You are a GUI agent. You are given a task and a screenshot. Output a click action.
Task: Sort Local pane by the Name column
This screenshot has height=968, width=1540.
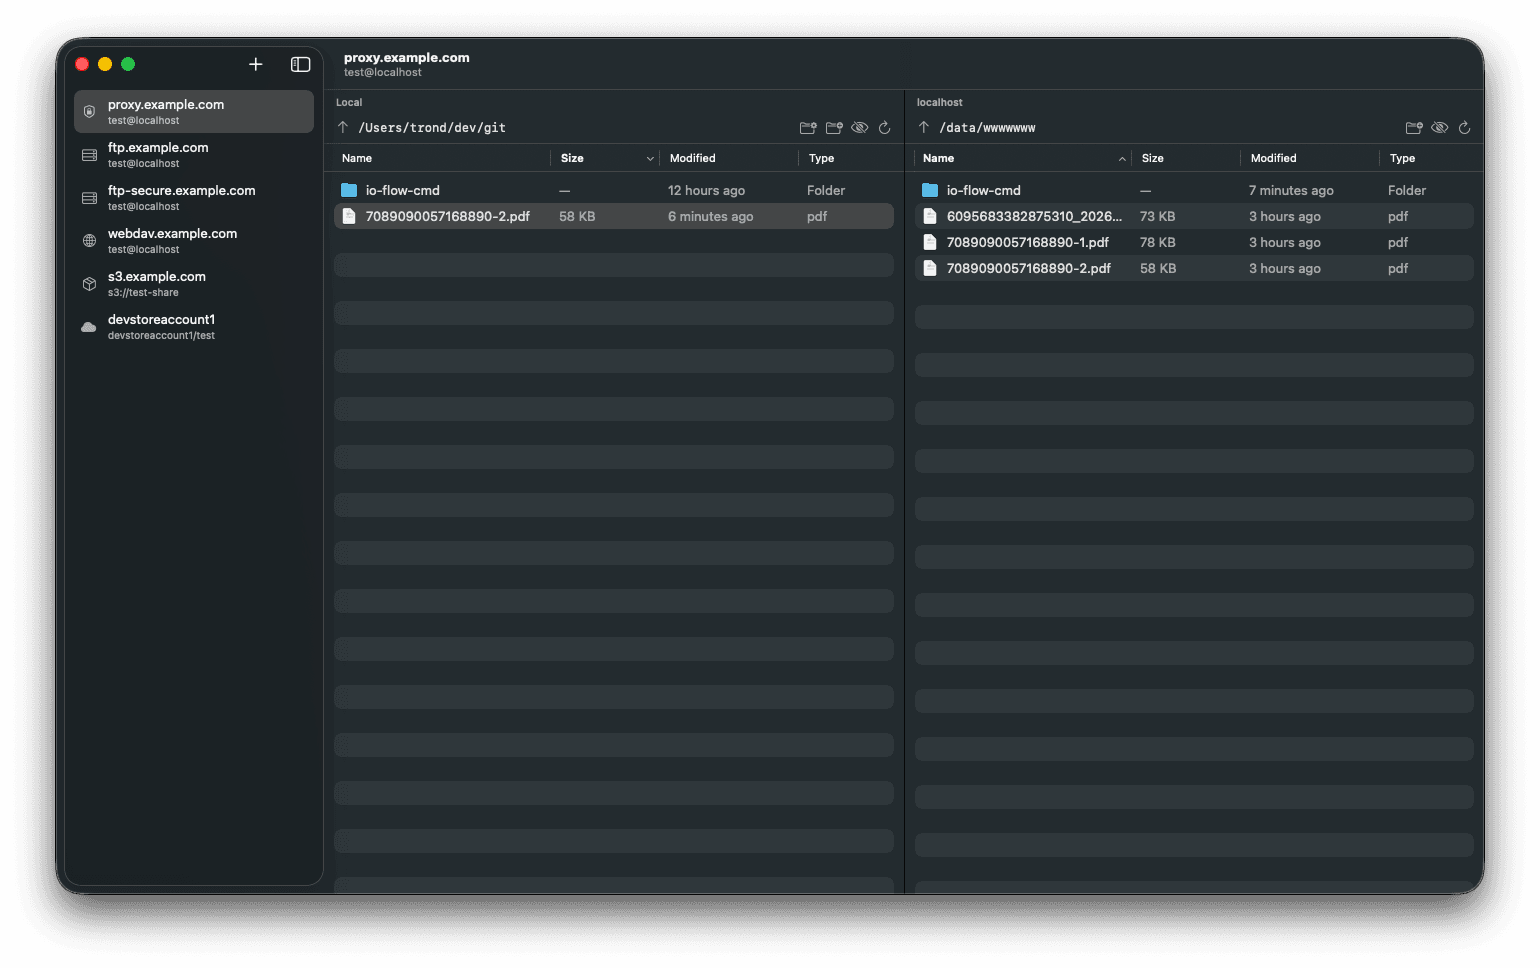click(x=357, y=158)
